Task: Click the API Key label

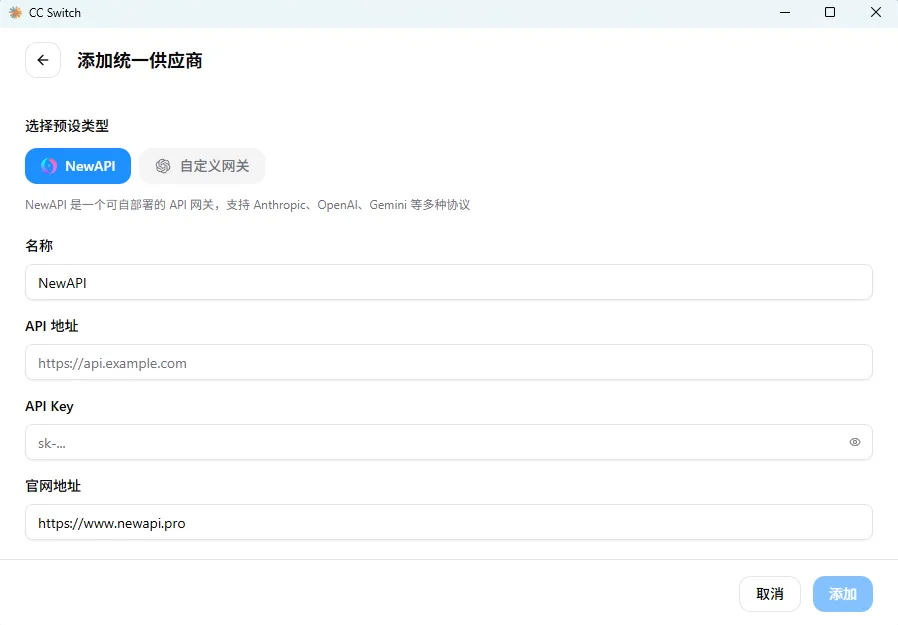Action: (x=49, y=406)
